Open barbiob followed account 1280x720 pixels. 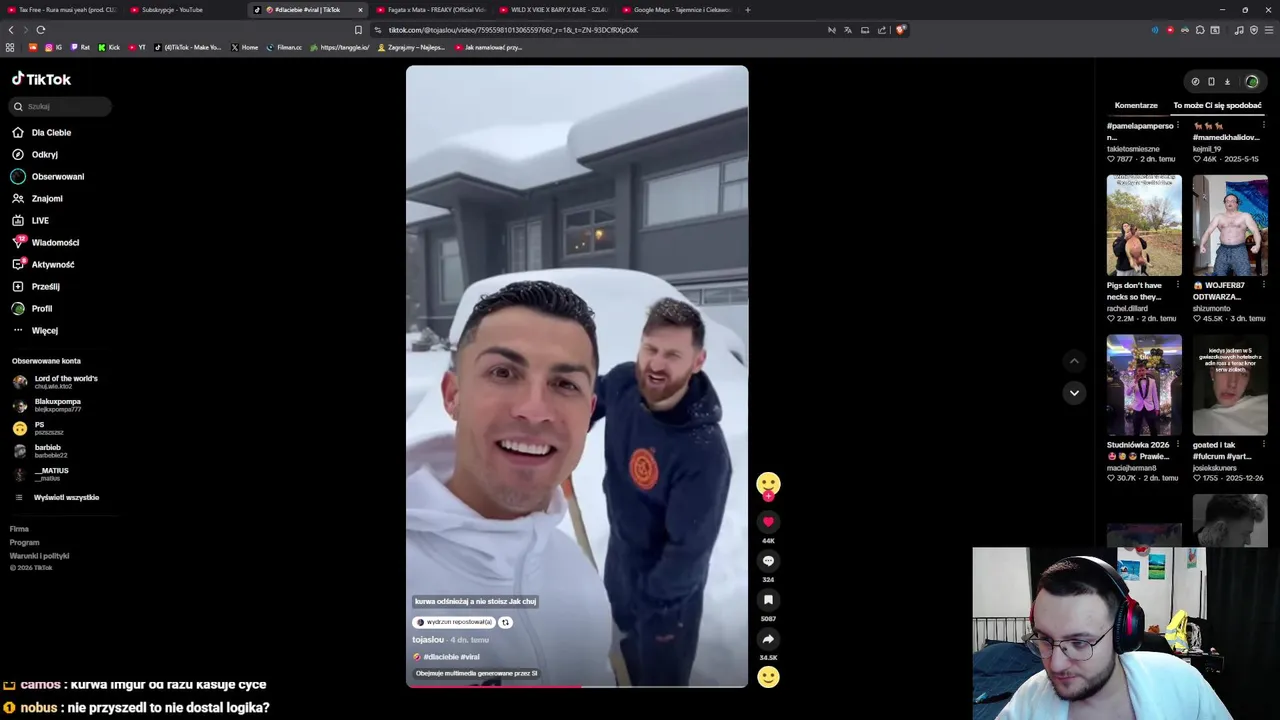(40, 451)
